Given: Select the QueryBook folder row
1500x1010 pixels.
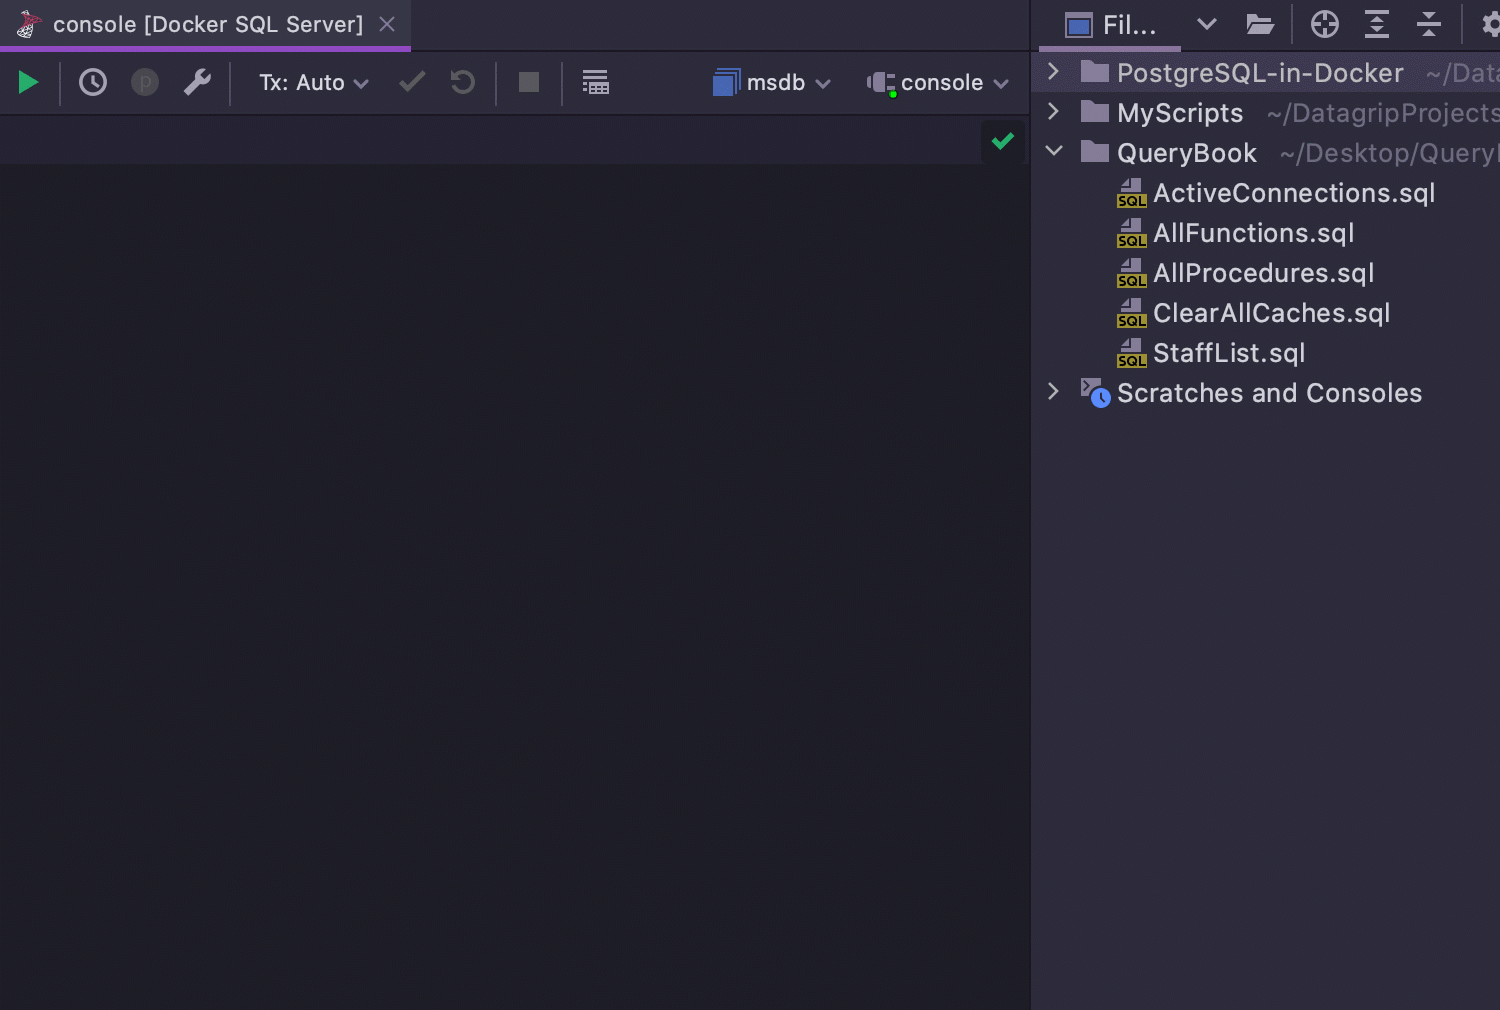Looking at the screenshot, I should tap(1266, 153).
